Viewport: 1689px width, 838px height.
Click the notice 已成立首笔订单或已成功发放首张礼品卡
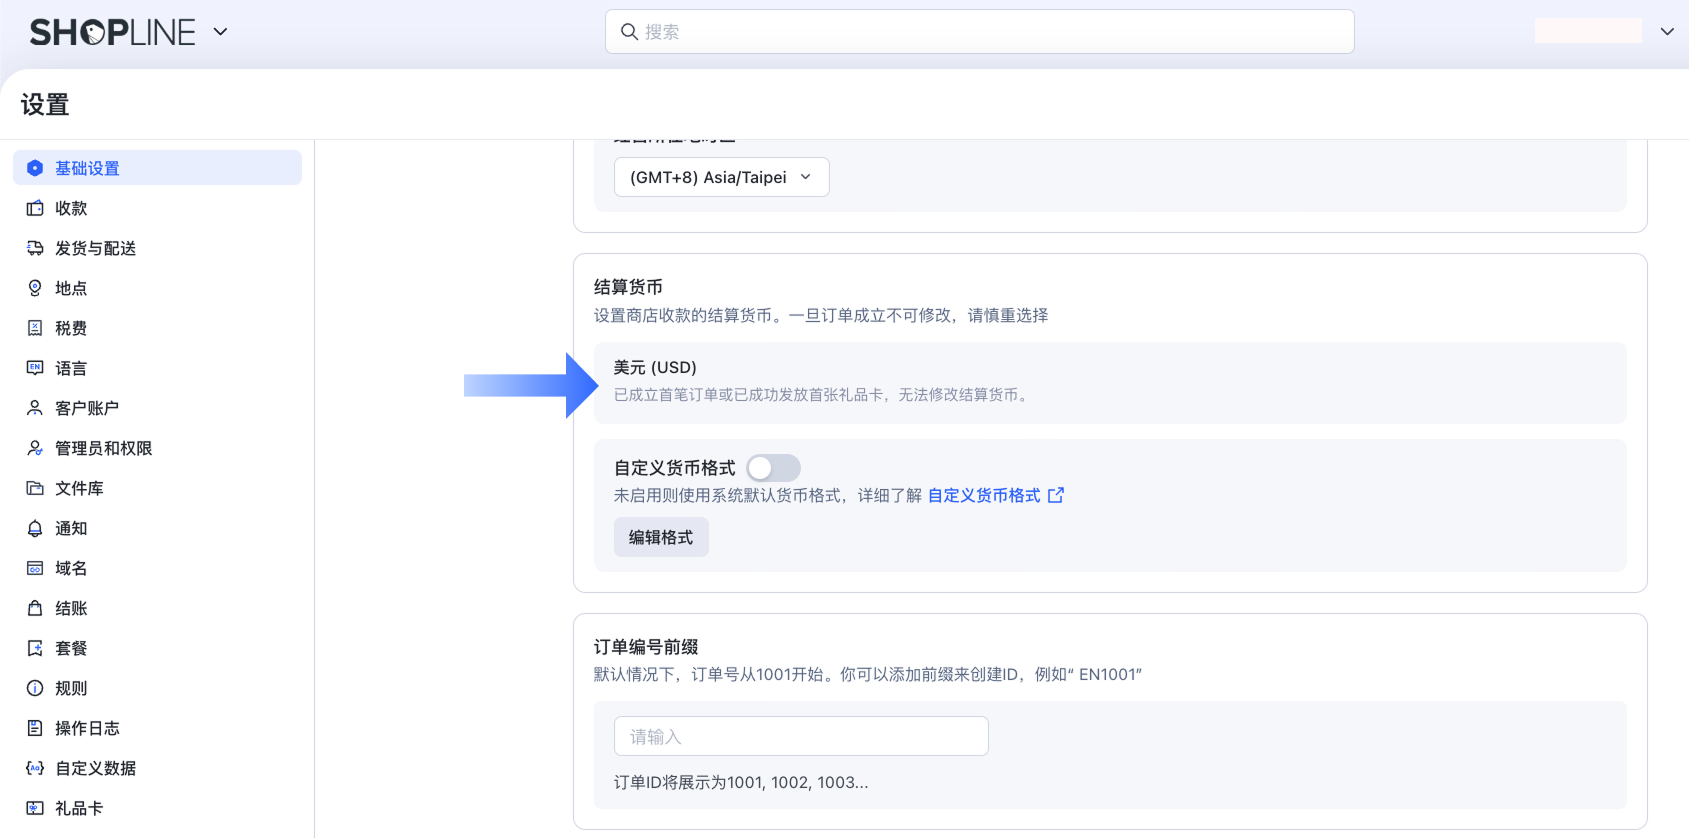(x=822, y=395)
